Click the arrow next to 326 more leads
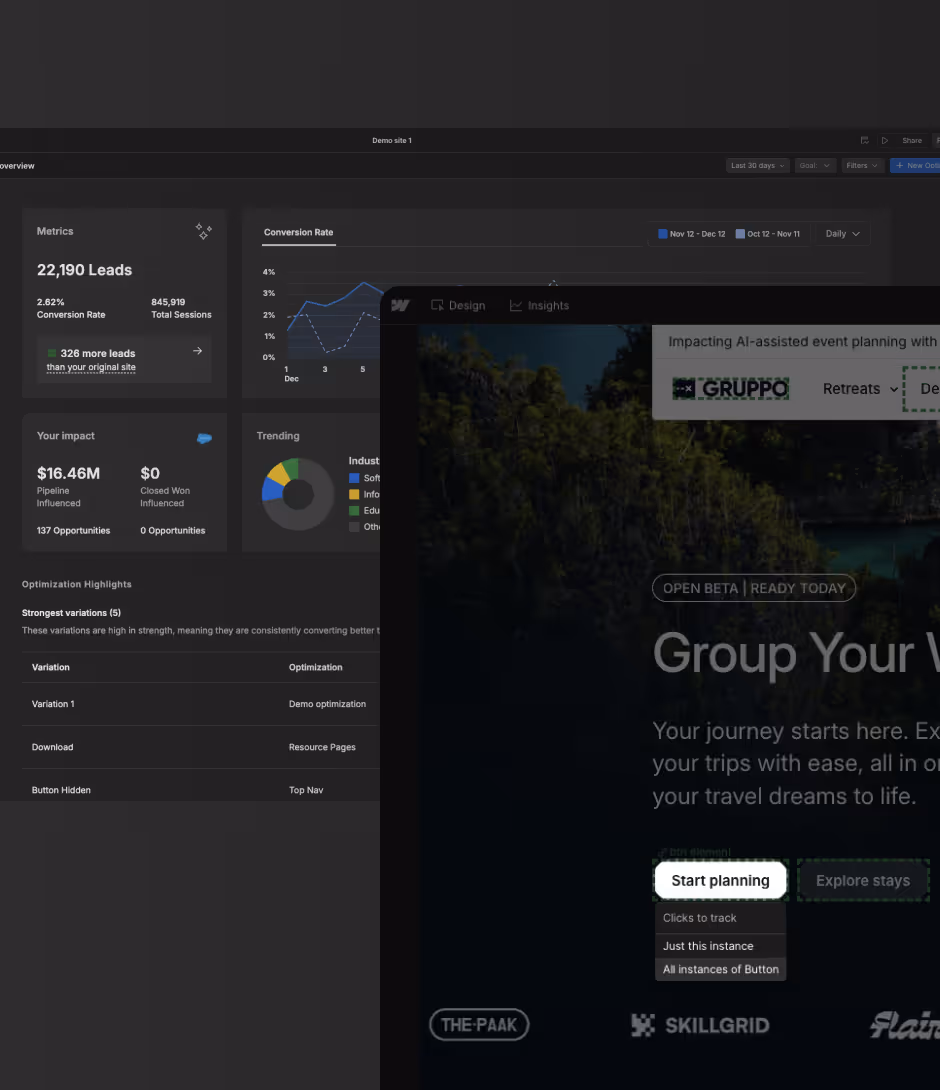Screen dimensions: 940x1090 (197, 351)
